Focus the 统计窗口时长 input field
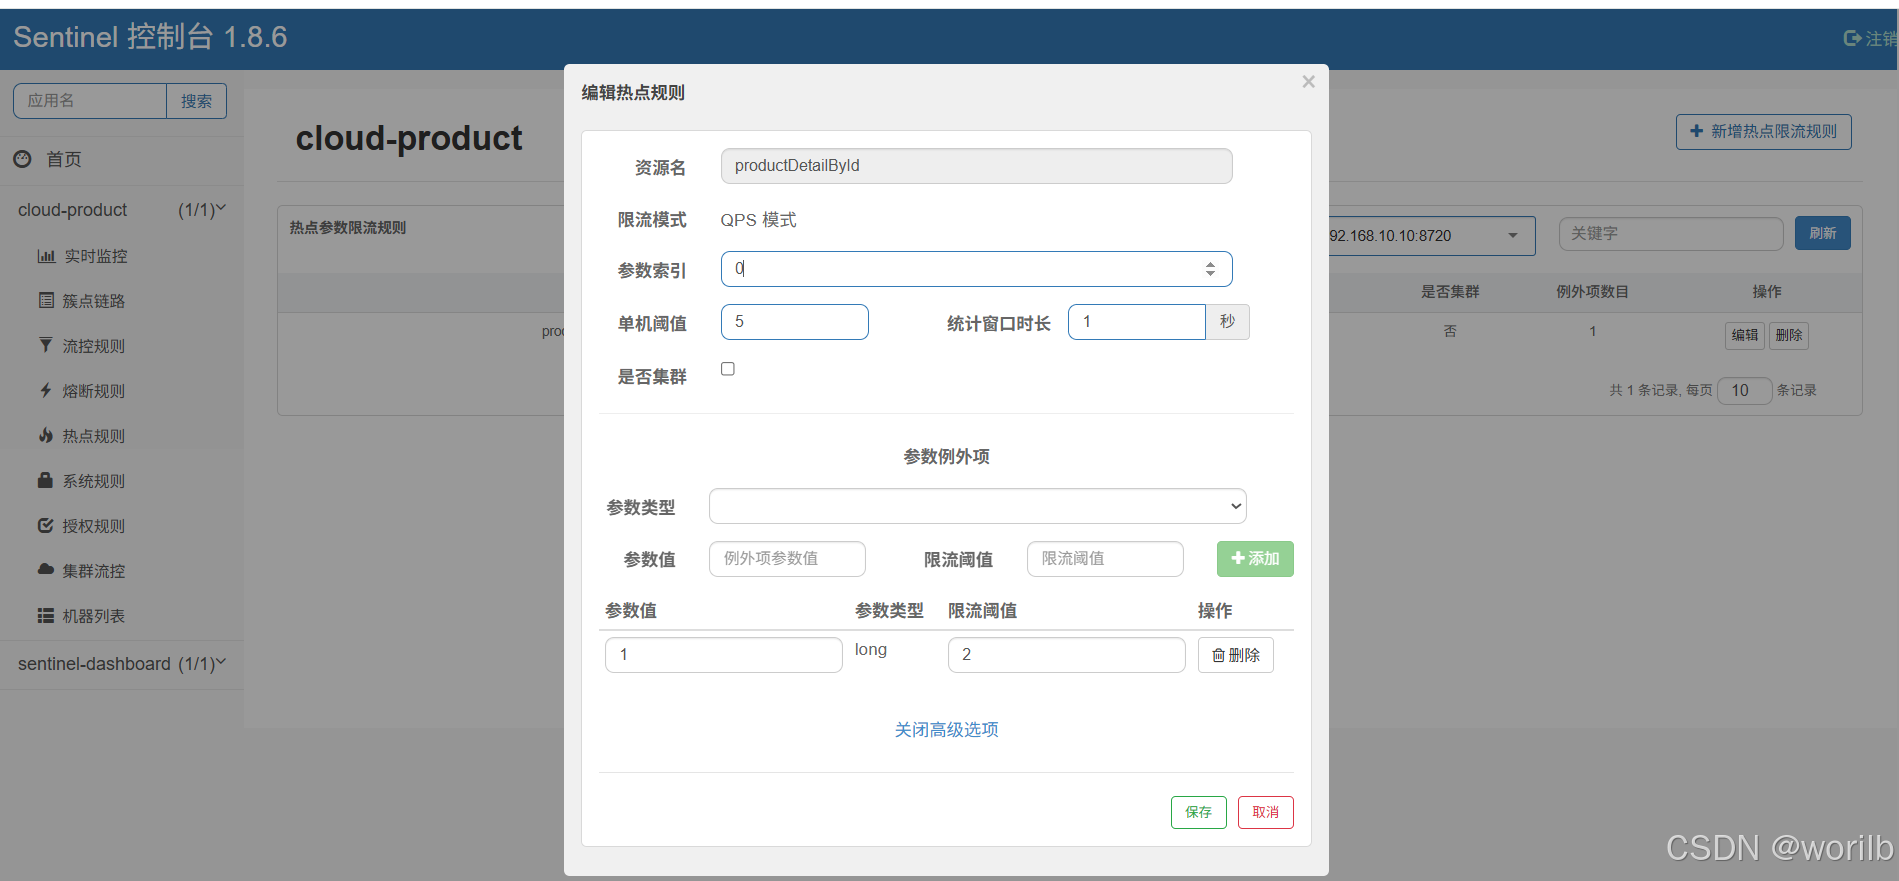Viewport: 1899px width, 881px height. pos(1136,322)
